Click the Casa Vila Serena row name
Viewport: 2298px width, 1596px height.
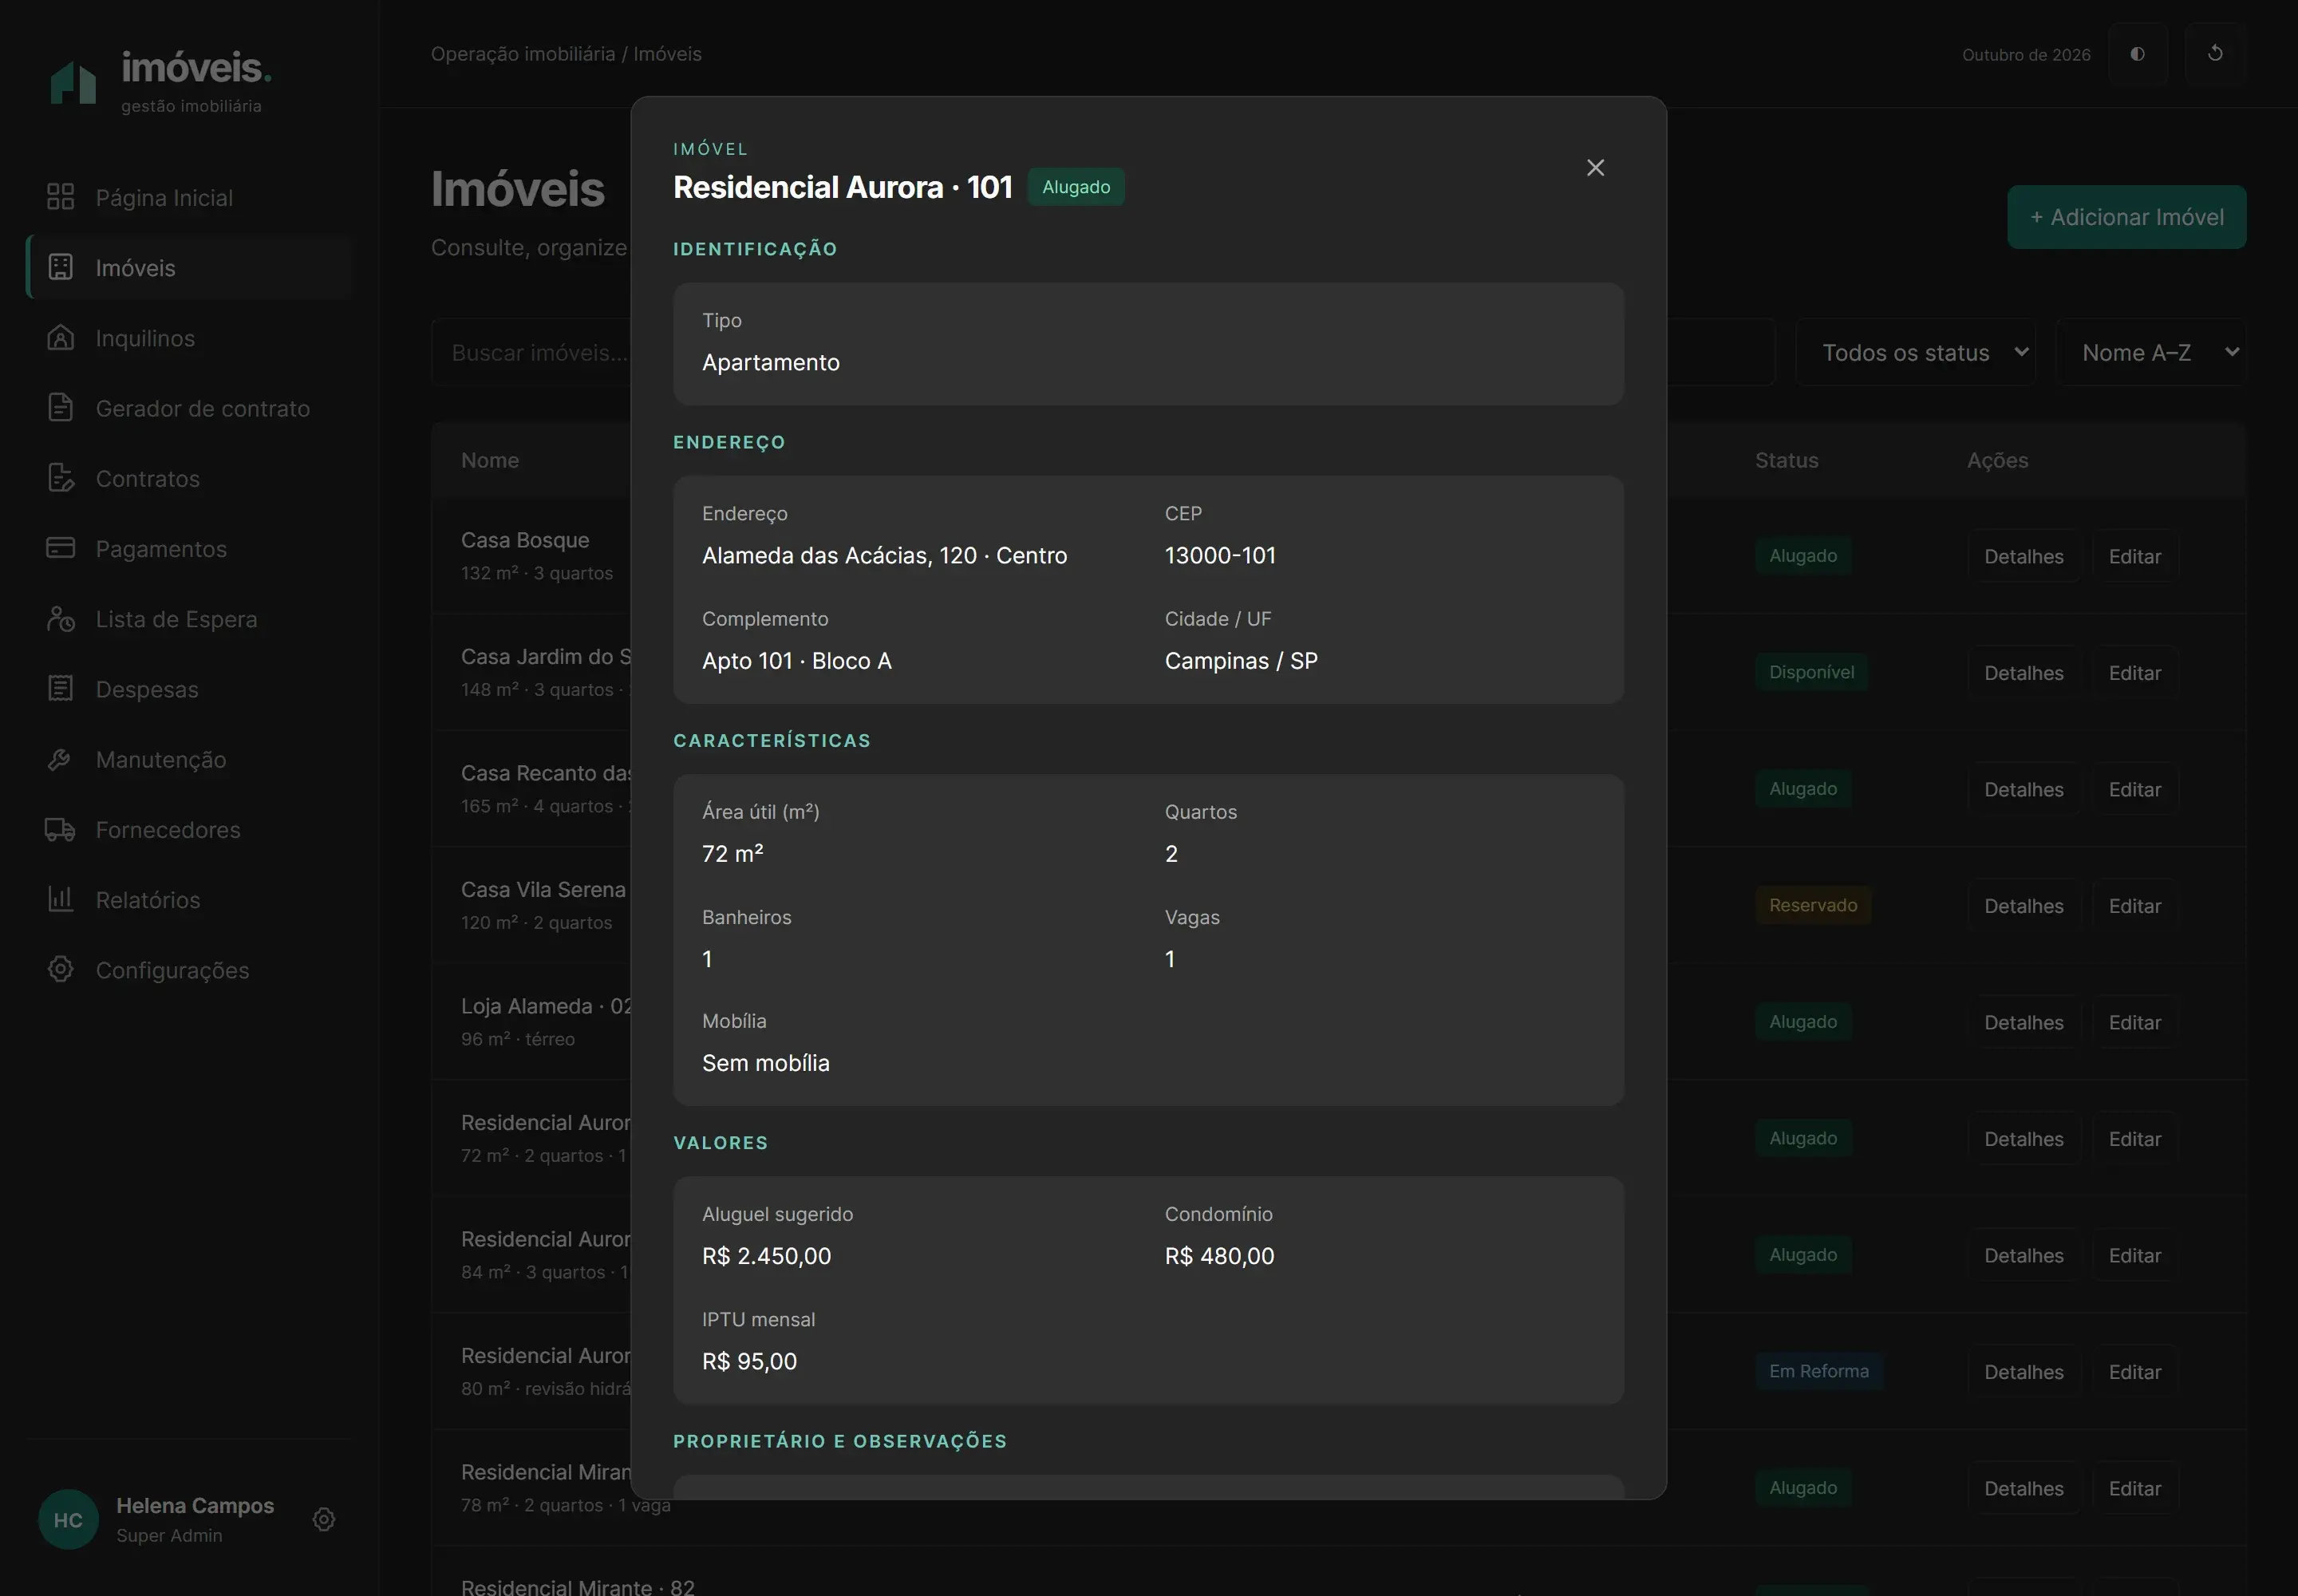543,889
